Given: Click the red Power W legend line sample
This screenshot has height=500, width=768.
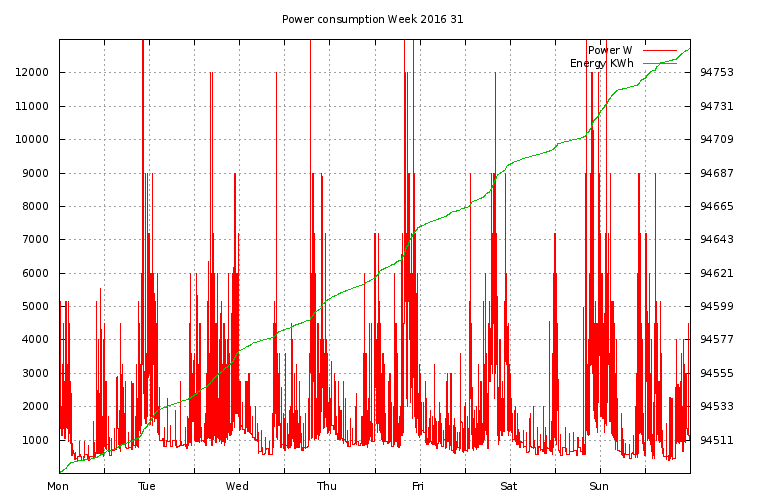Looking at the screenshot, I should click(660, 50).
